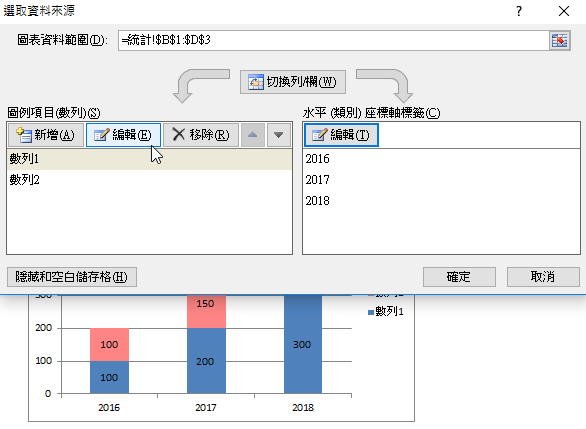Move series up with the up arrow
The width and height of the screenshot is (586, 429).
(x=253, y=135)
